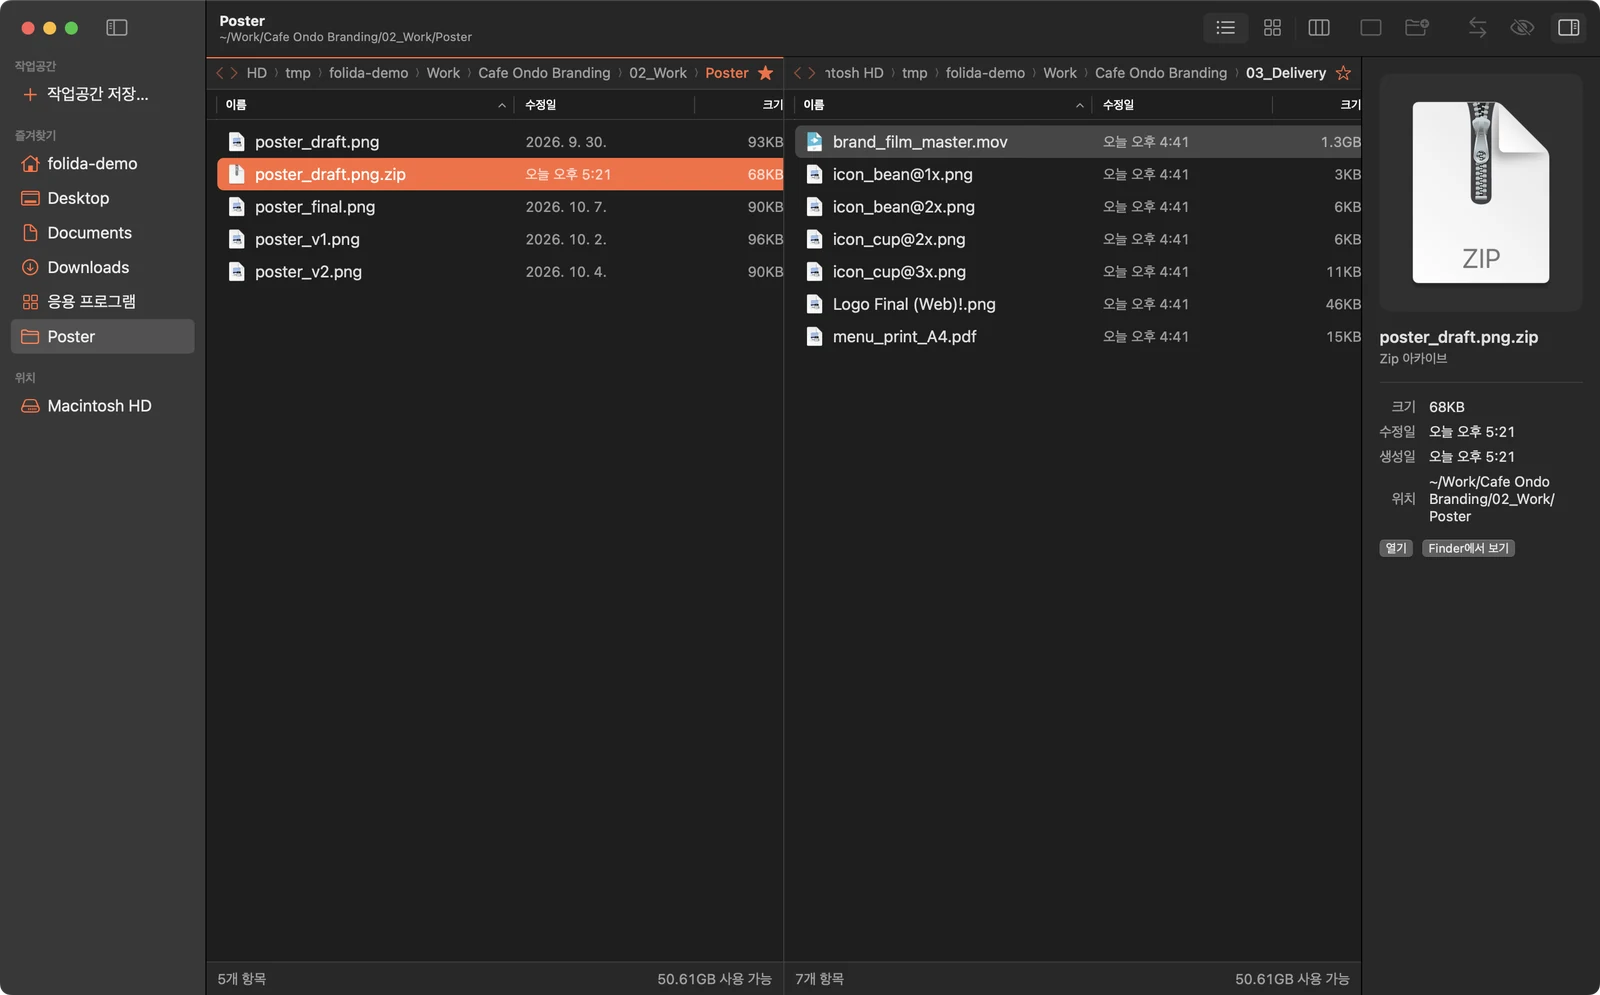Unfavorite the Poster folder via filled star
Viewport: 1600px width, 995px height.
(766, 73)
